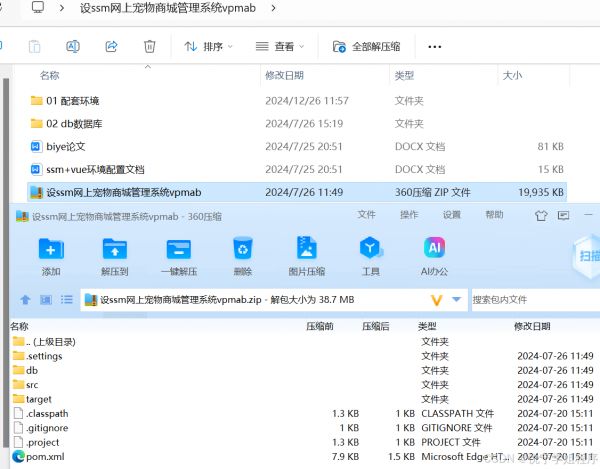Click the search in archive (搜索包内文件) field
This screenshot has width=600, height=469.
(x=536, y=300)
